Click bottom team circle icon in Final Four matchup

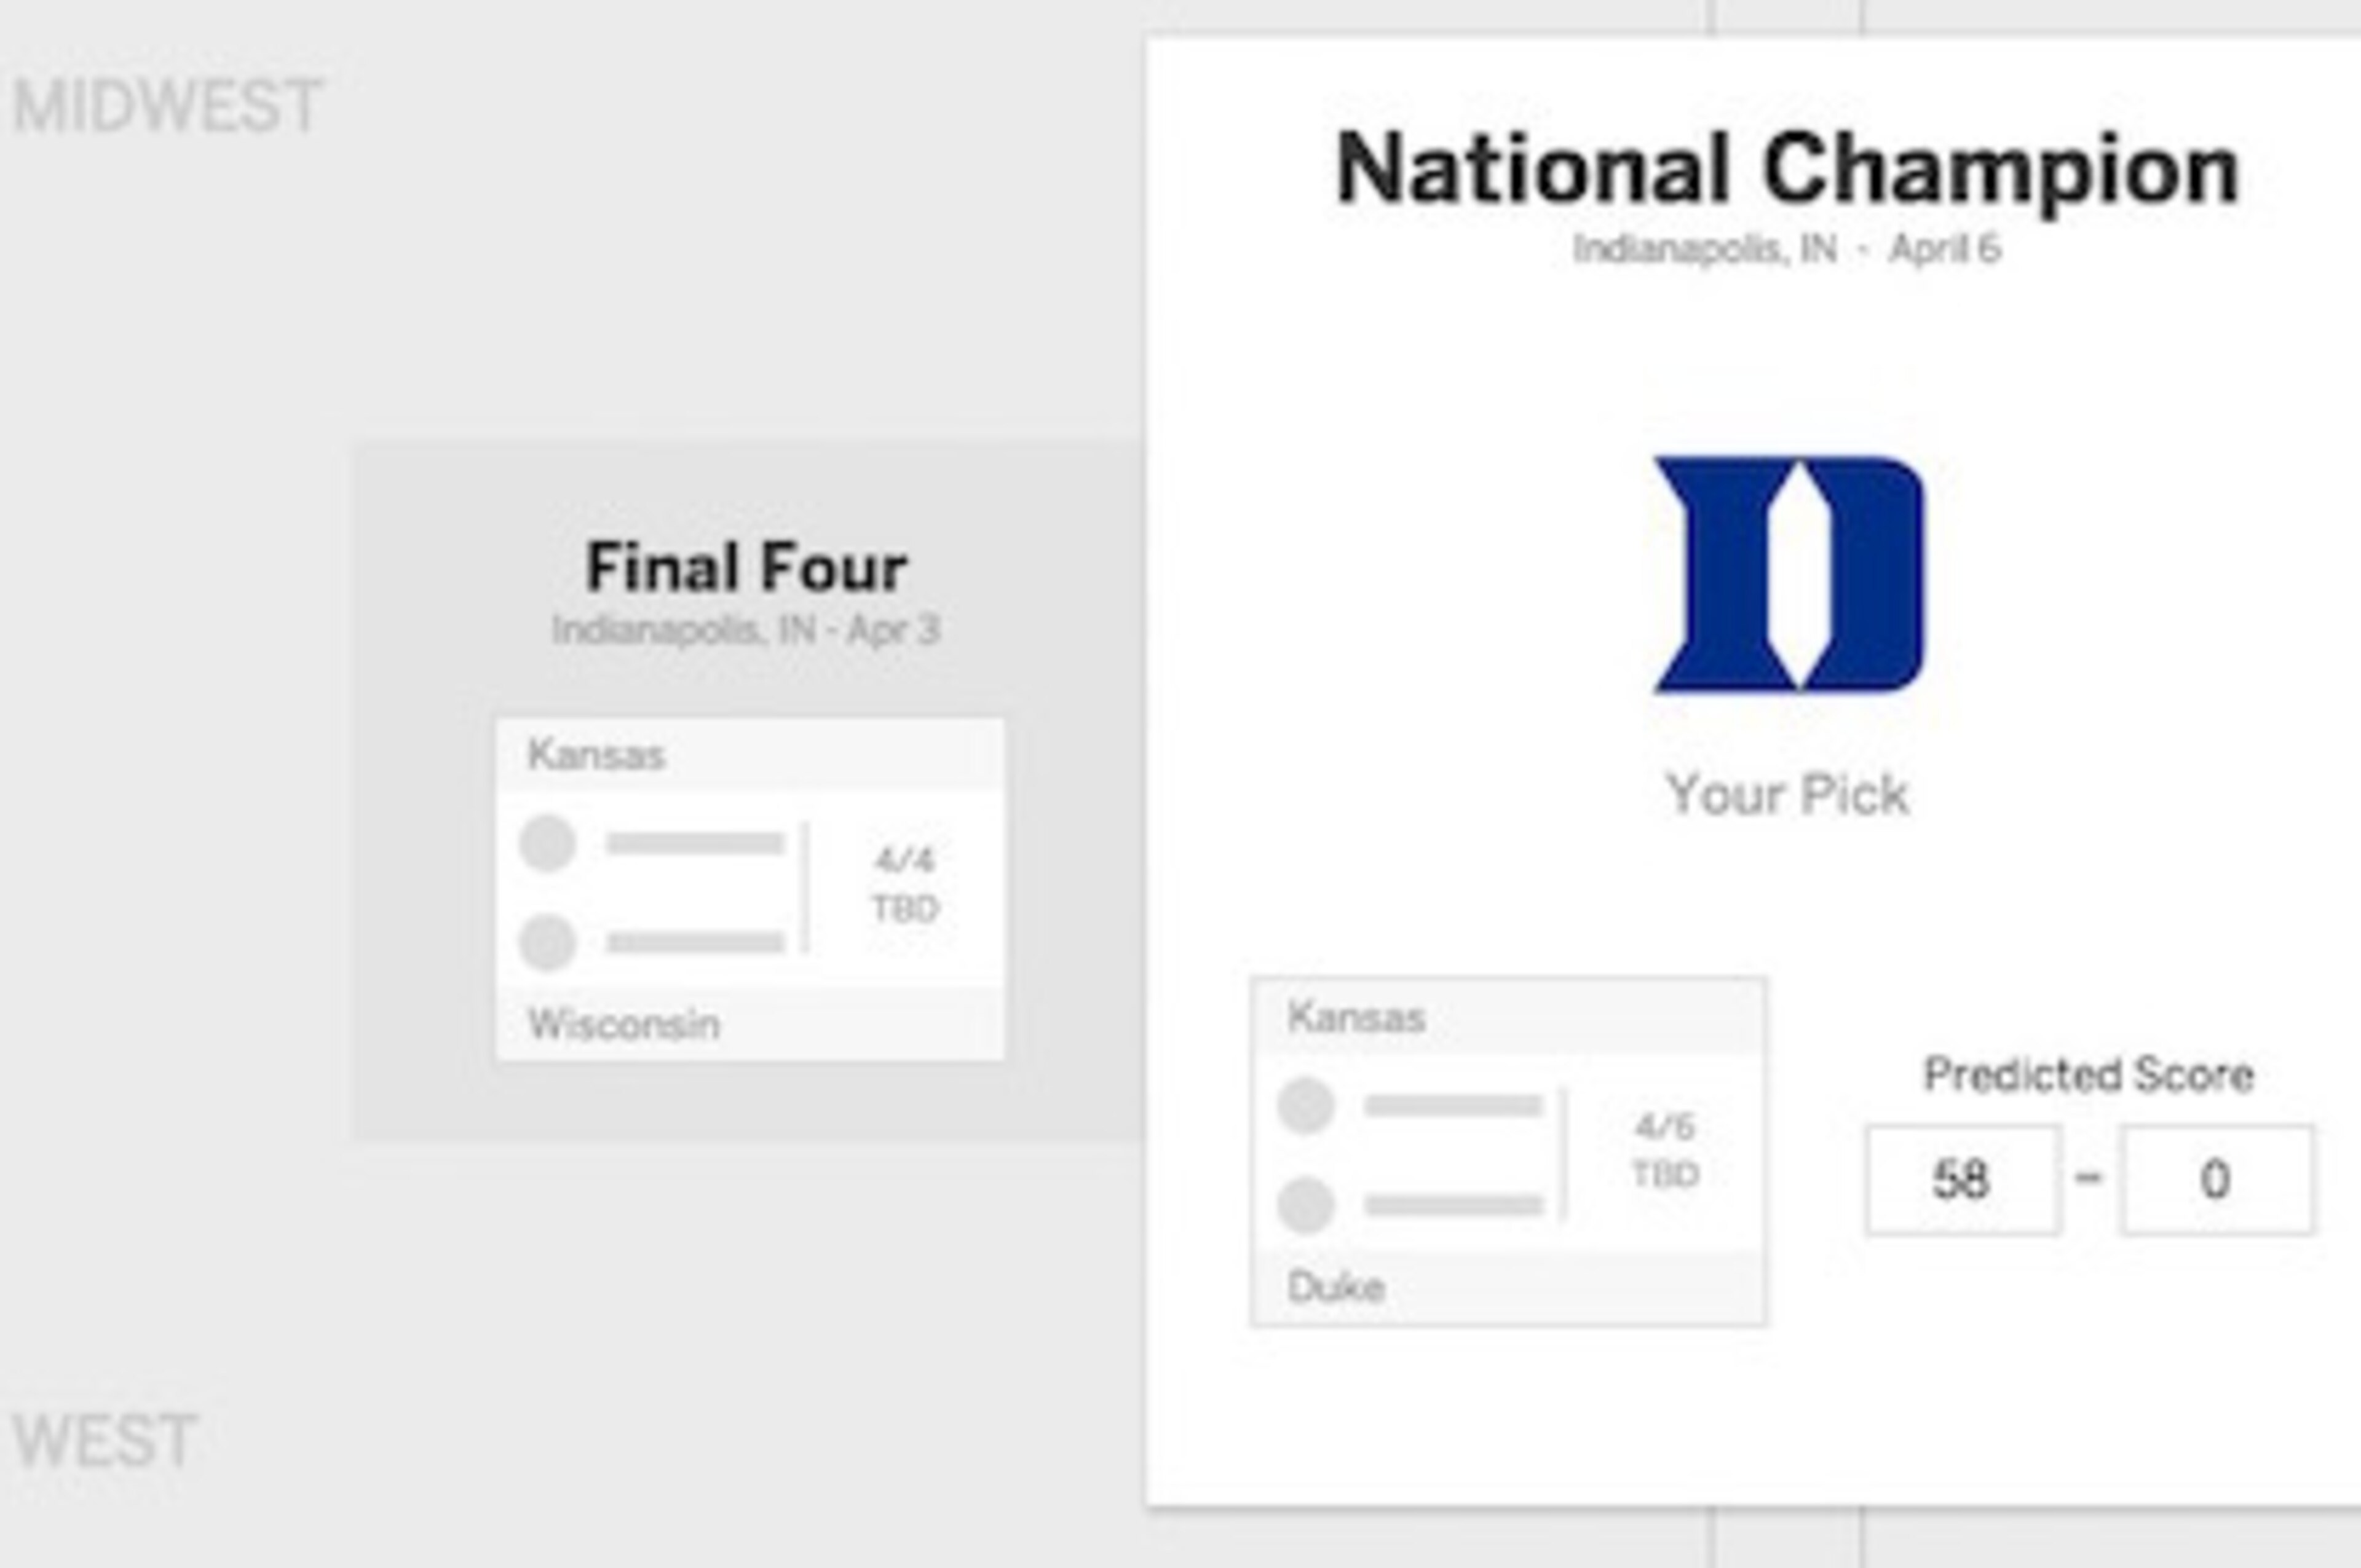point(547,942)
